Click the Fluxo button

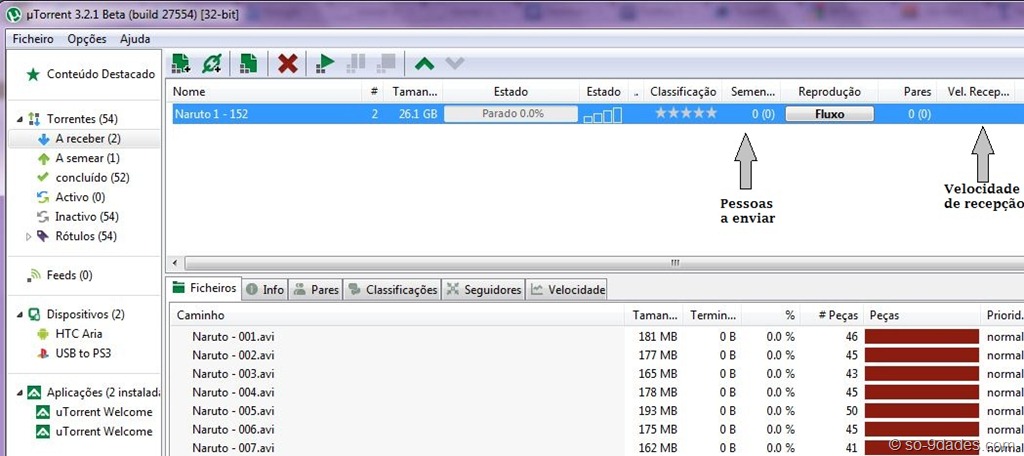click(x=829, y=114)
